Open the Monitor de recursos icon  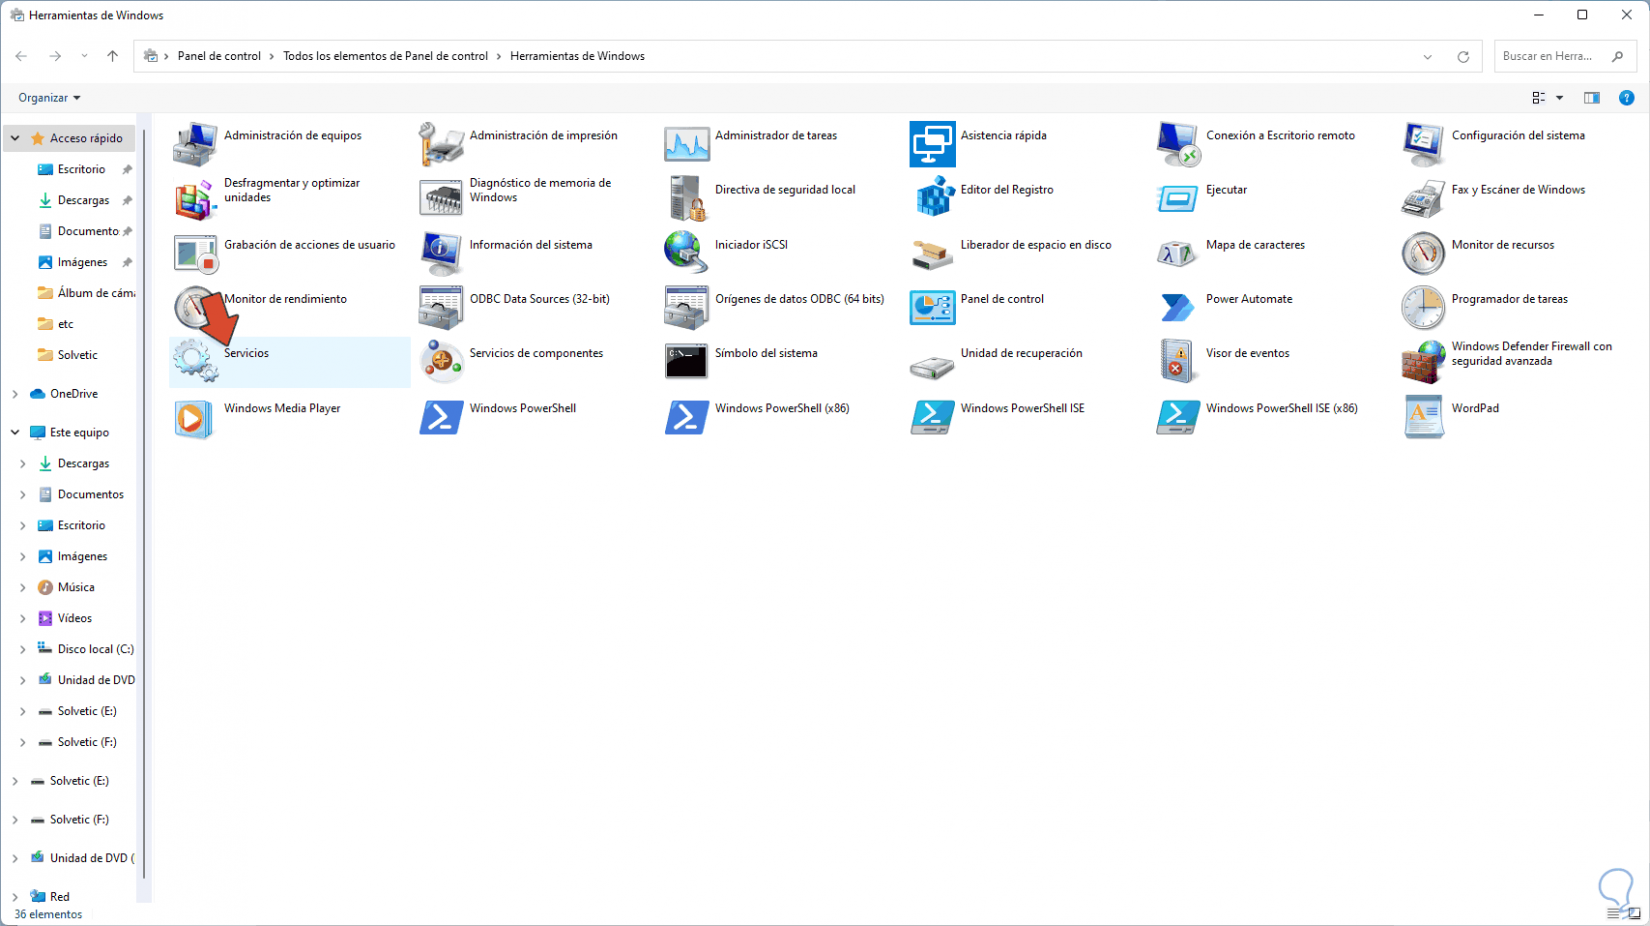1423,253
